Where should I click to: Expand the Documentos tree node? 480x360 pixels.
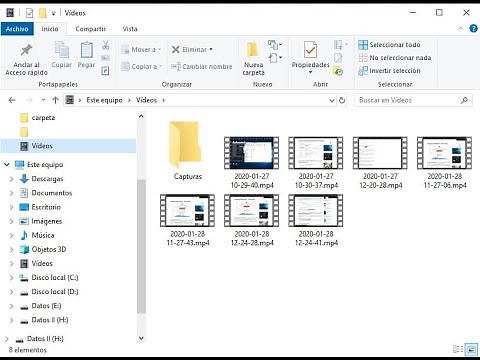click(x=11, y=193)
